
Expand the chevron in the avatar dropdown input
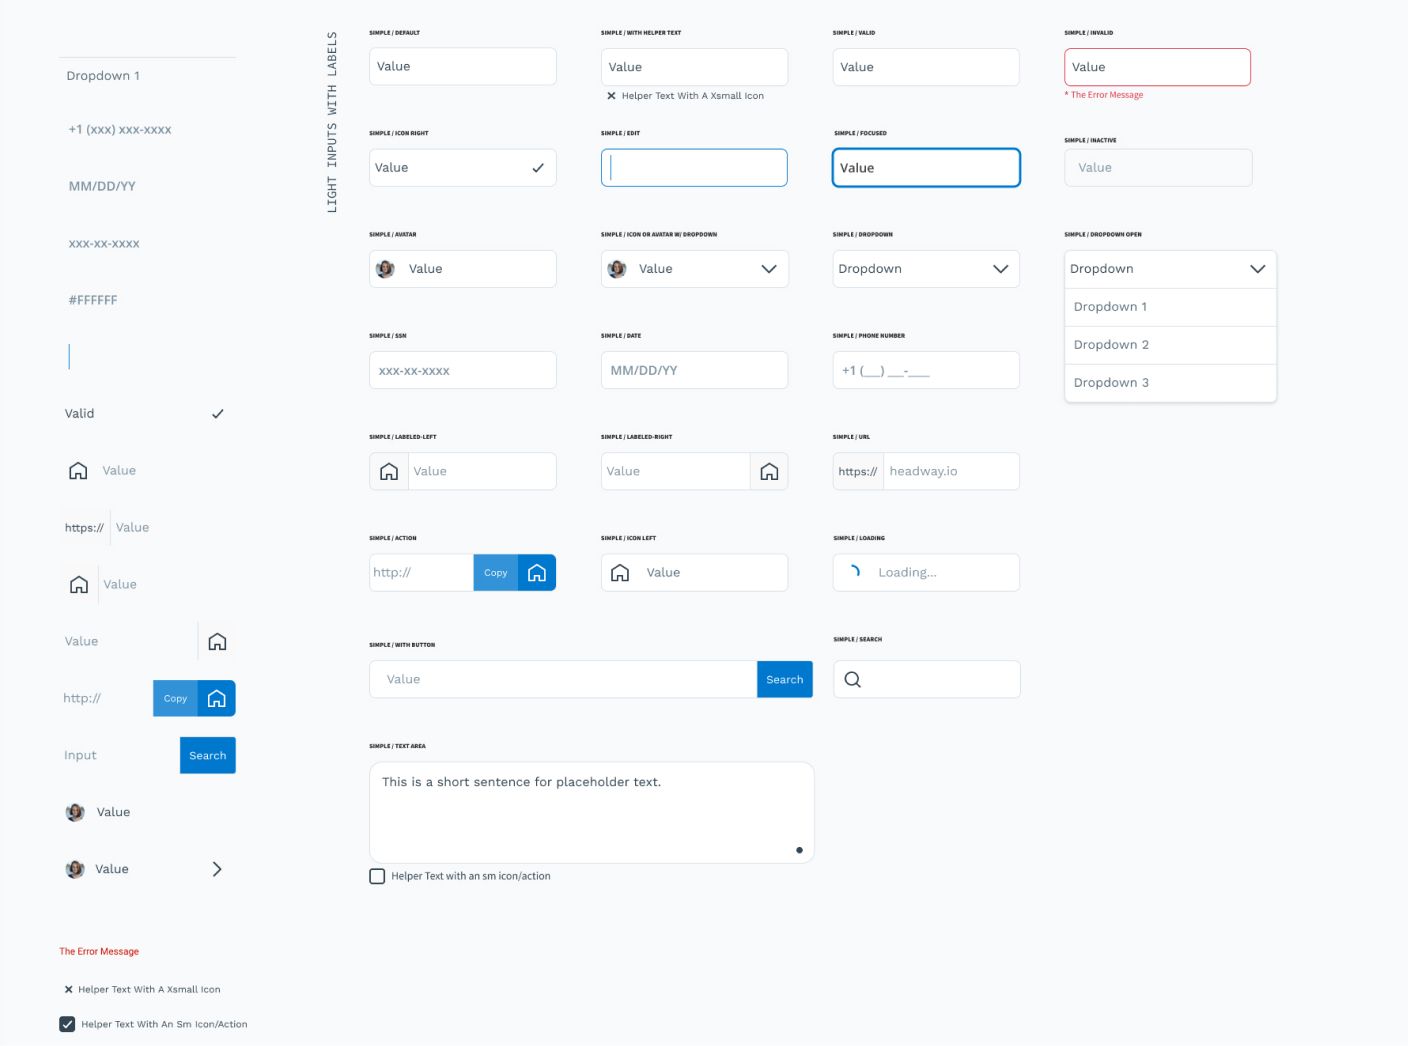point(768,268)
